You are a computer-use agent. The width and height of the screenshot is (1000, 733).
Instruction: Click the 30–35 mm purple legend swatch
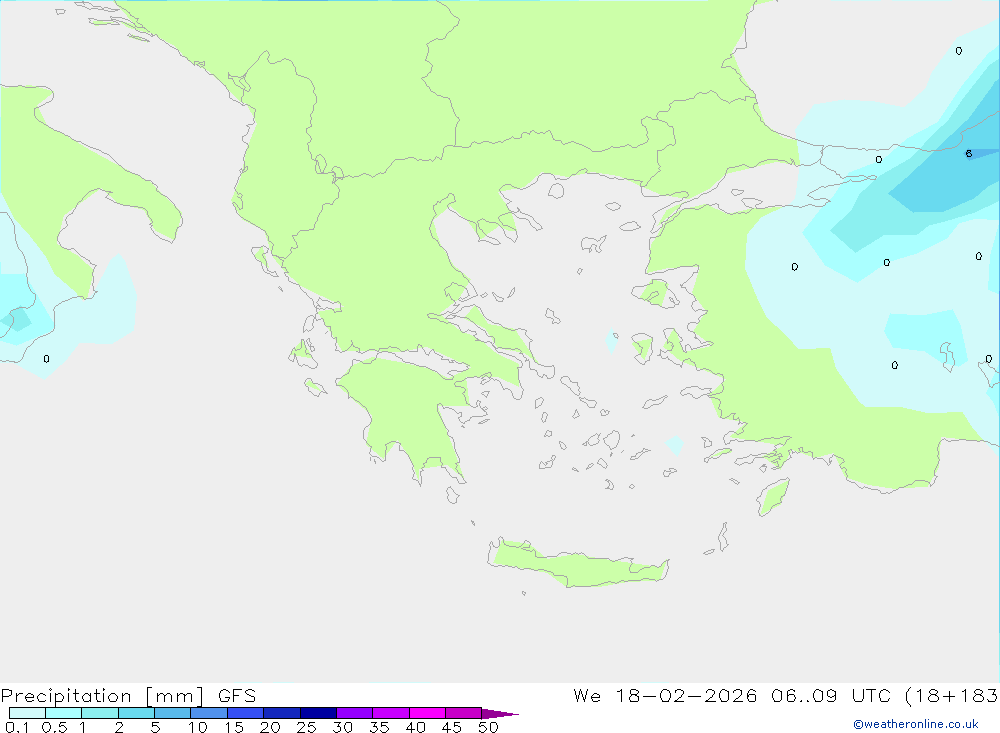[355, 713]
